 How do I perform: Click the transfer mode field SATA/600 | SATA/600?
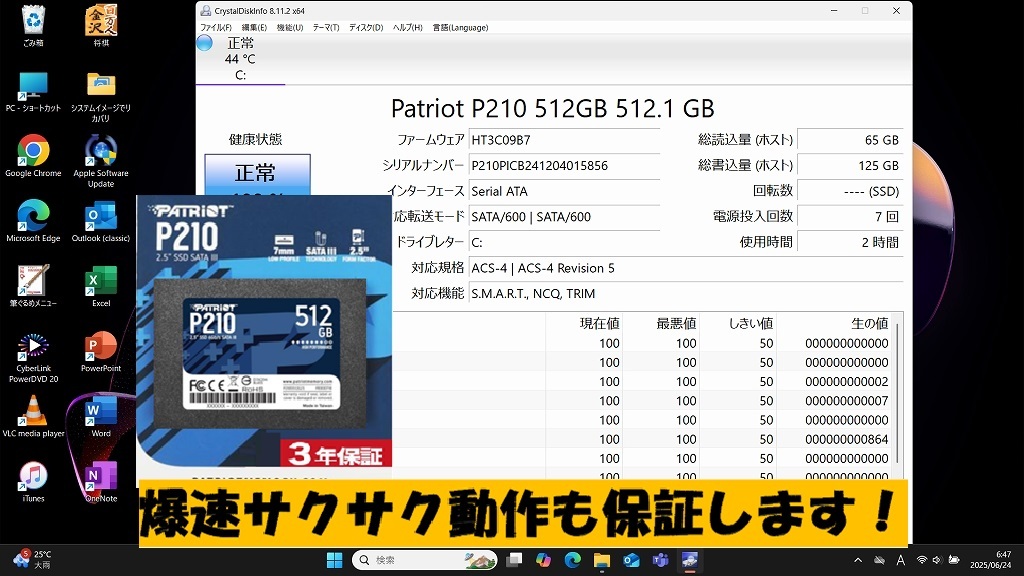(x=564, y=217)
